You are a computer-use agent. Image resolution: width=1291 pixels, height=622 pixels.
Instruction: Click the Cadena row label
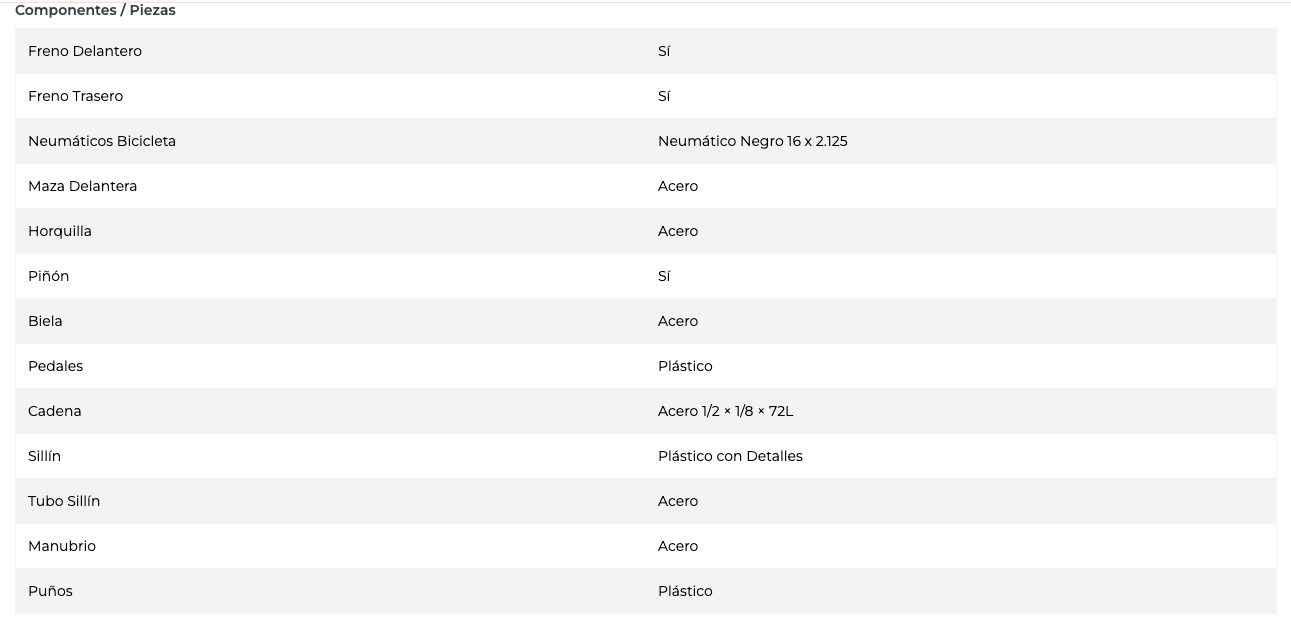(55, 411)
